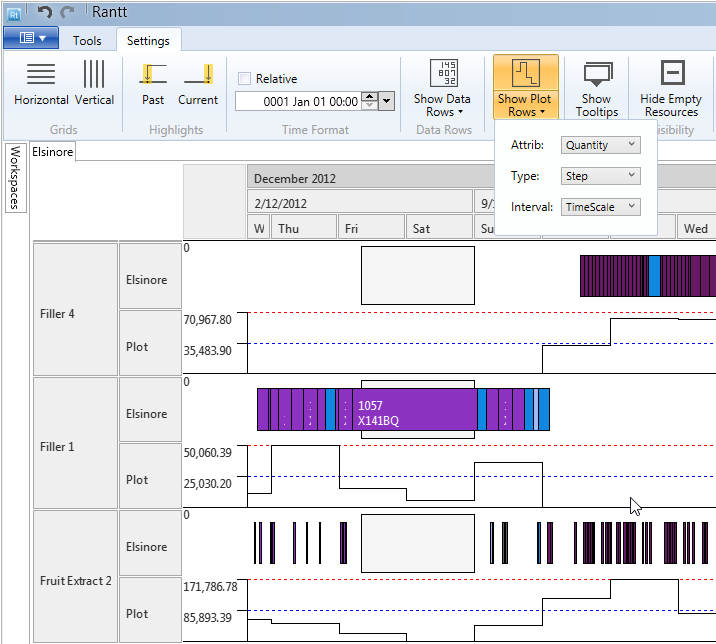Click the date time input field
The width and height of the screenshot is (716, 644).
[297, 101]
